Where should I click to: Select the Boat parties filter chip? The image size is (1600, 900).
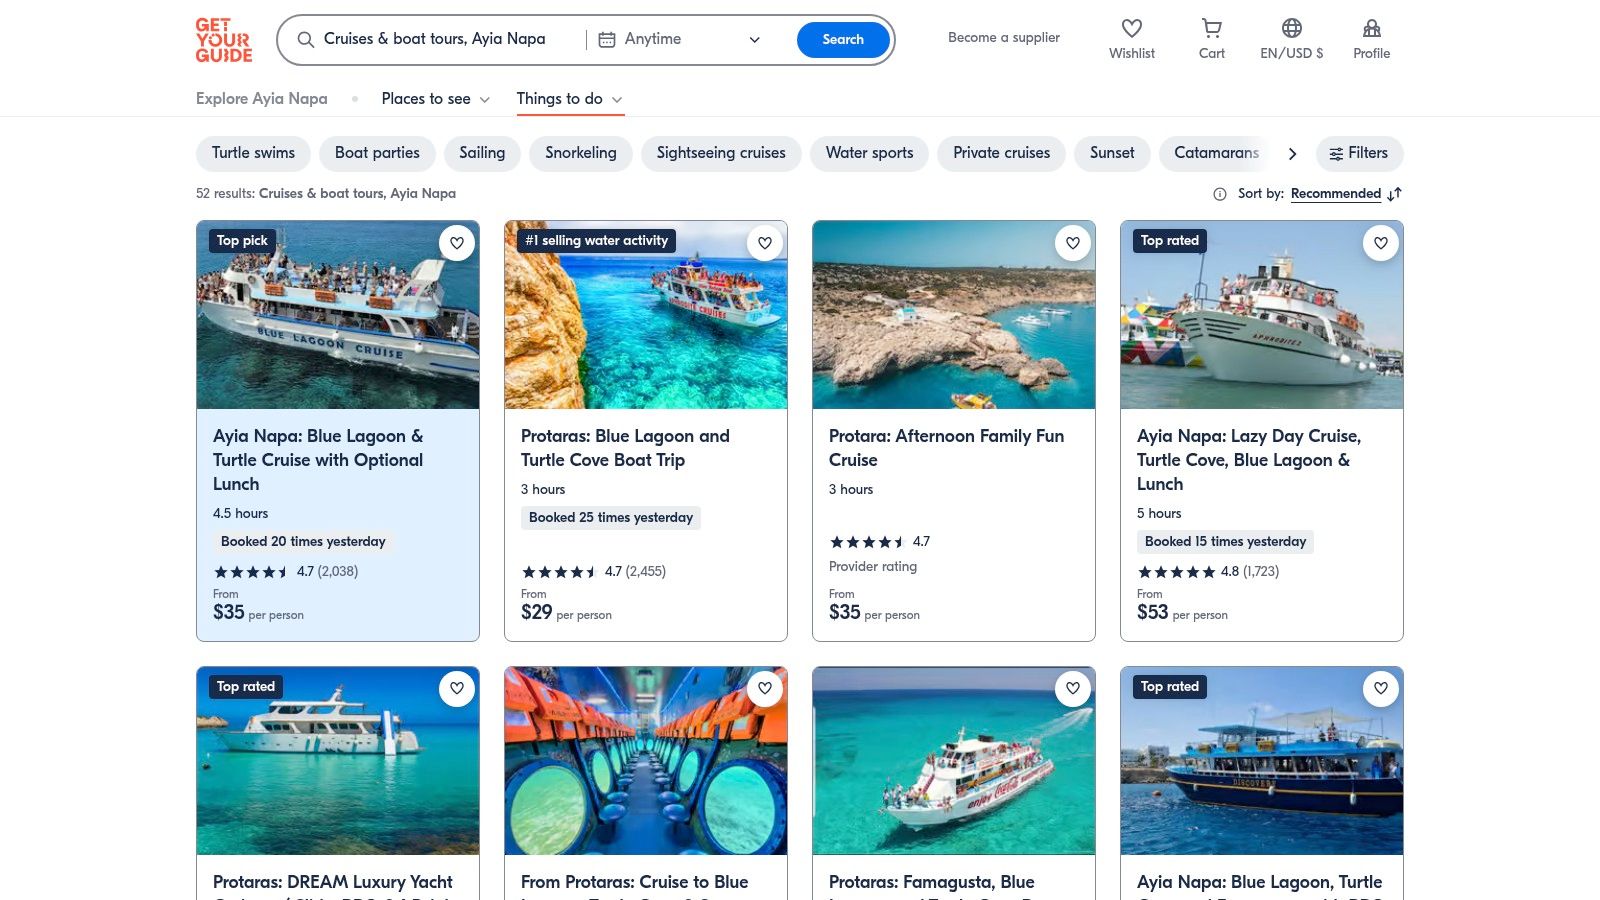coord(377,153)
